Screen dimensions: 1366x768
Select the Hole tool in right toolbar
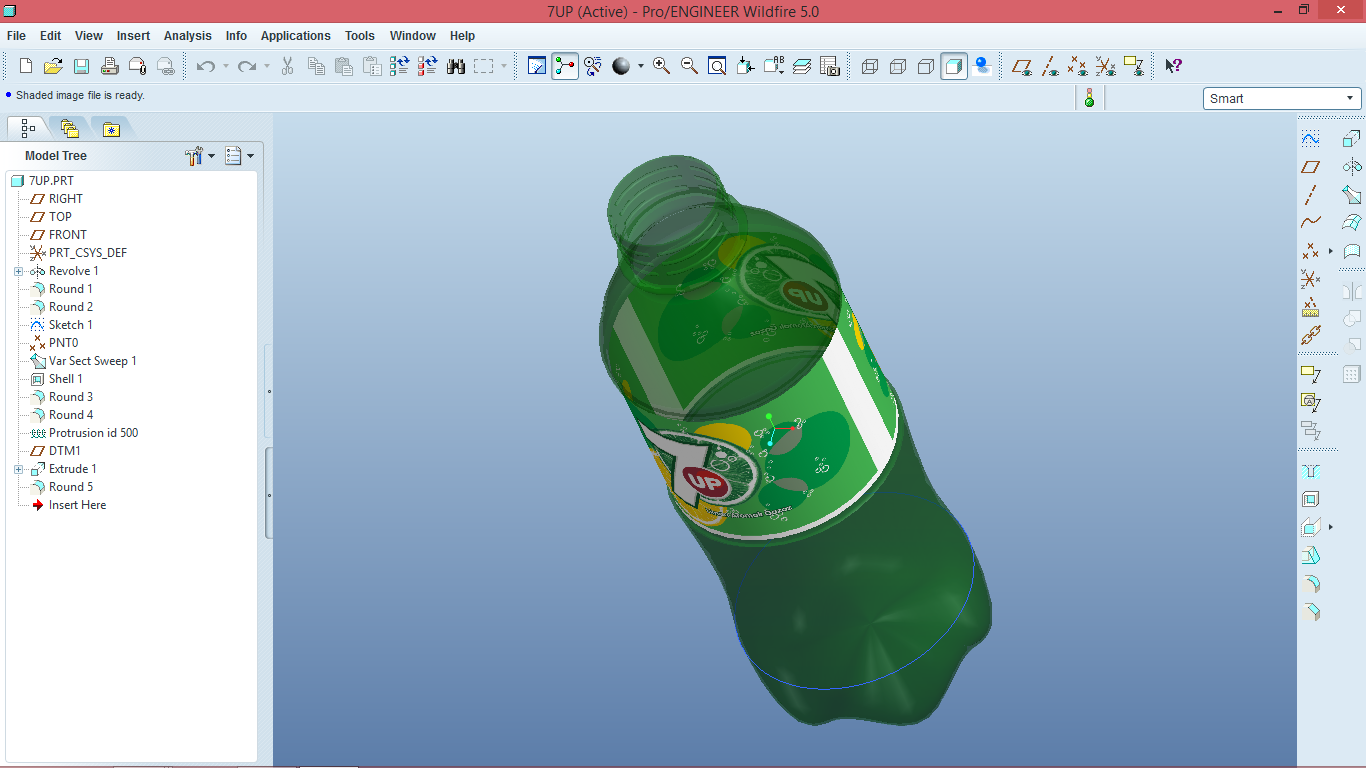click(x=1310, y=471)
